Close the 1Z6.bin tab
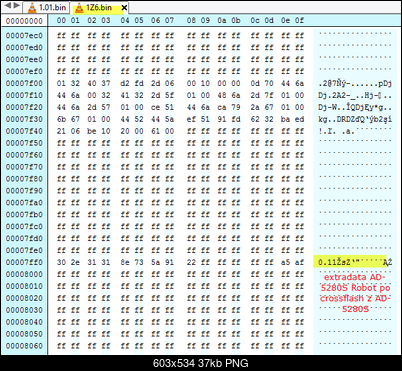402x371 pixels. (x=124, y=7)
